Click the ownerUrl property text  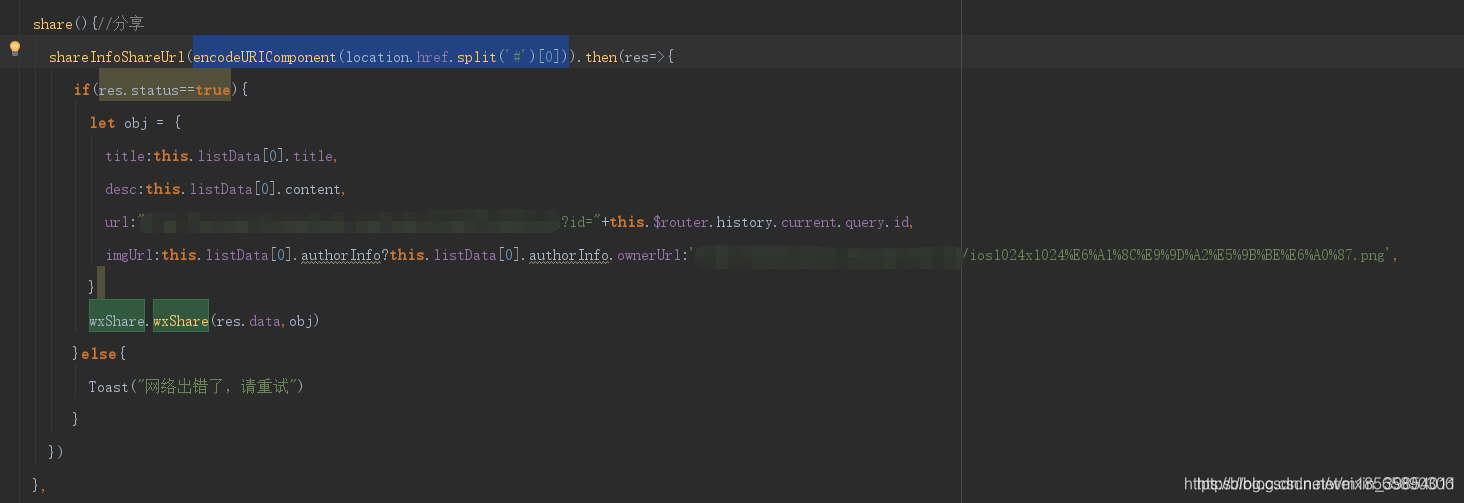pyautogui.click(x=649, y=255)
